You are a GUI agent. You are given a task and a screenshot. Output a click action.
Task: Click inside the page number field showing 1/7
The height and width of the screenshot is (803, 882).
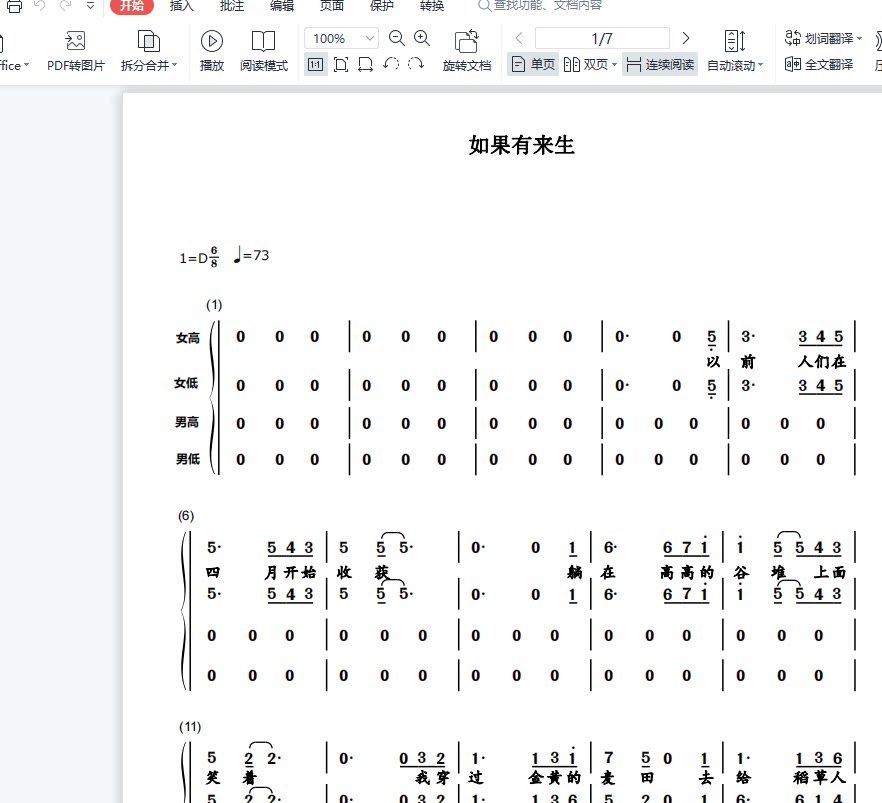601,37
